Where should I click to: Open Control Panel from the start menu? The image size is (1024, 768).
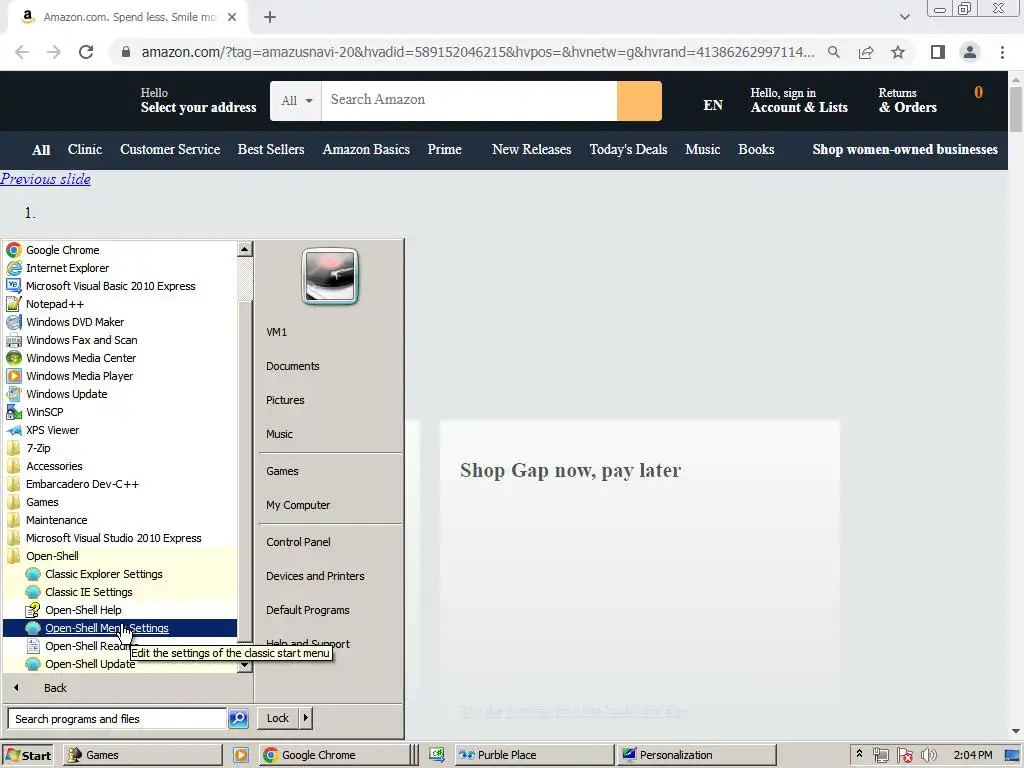(x=298, y=542)
